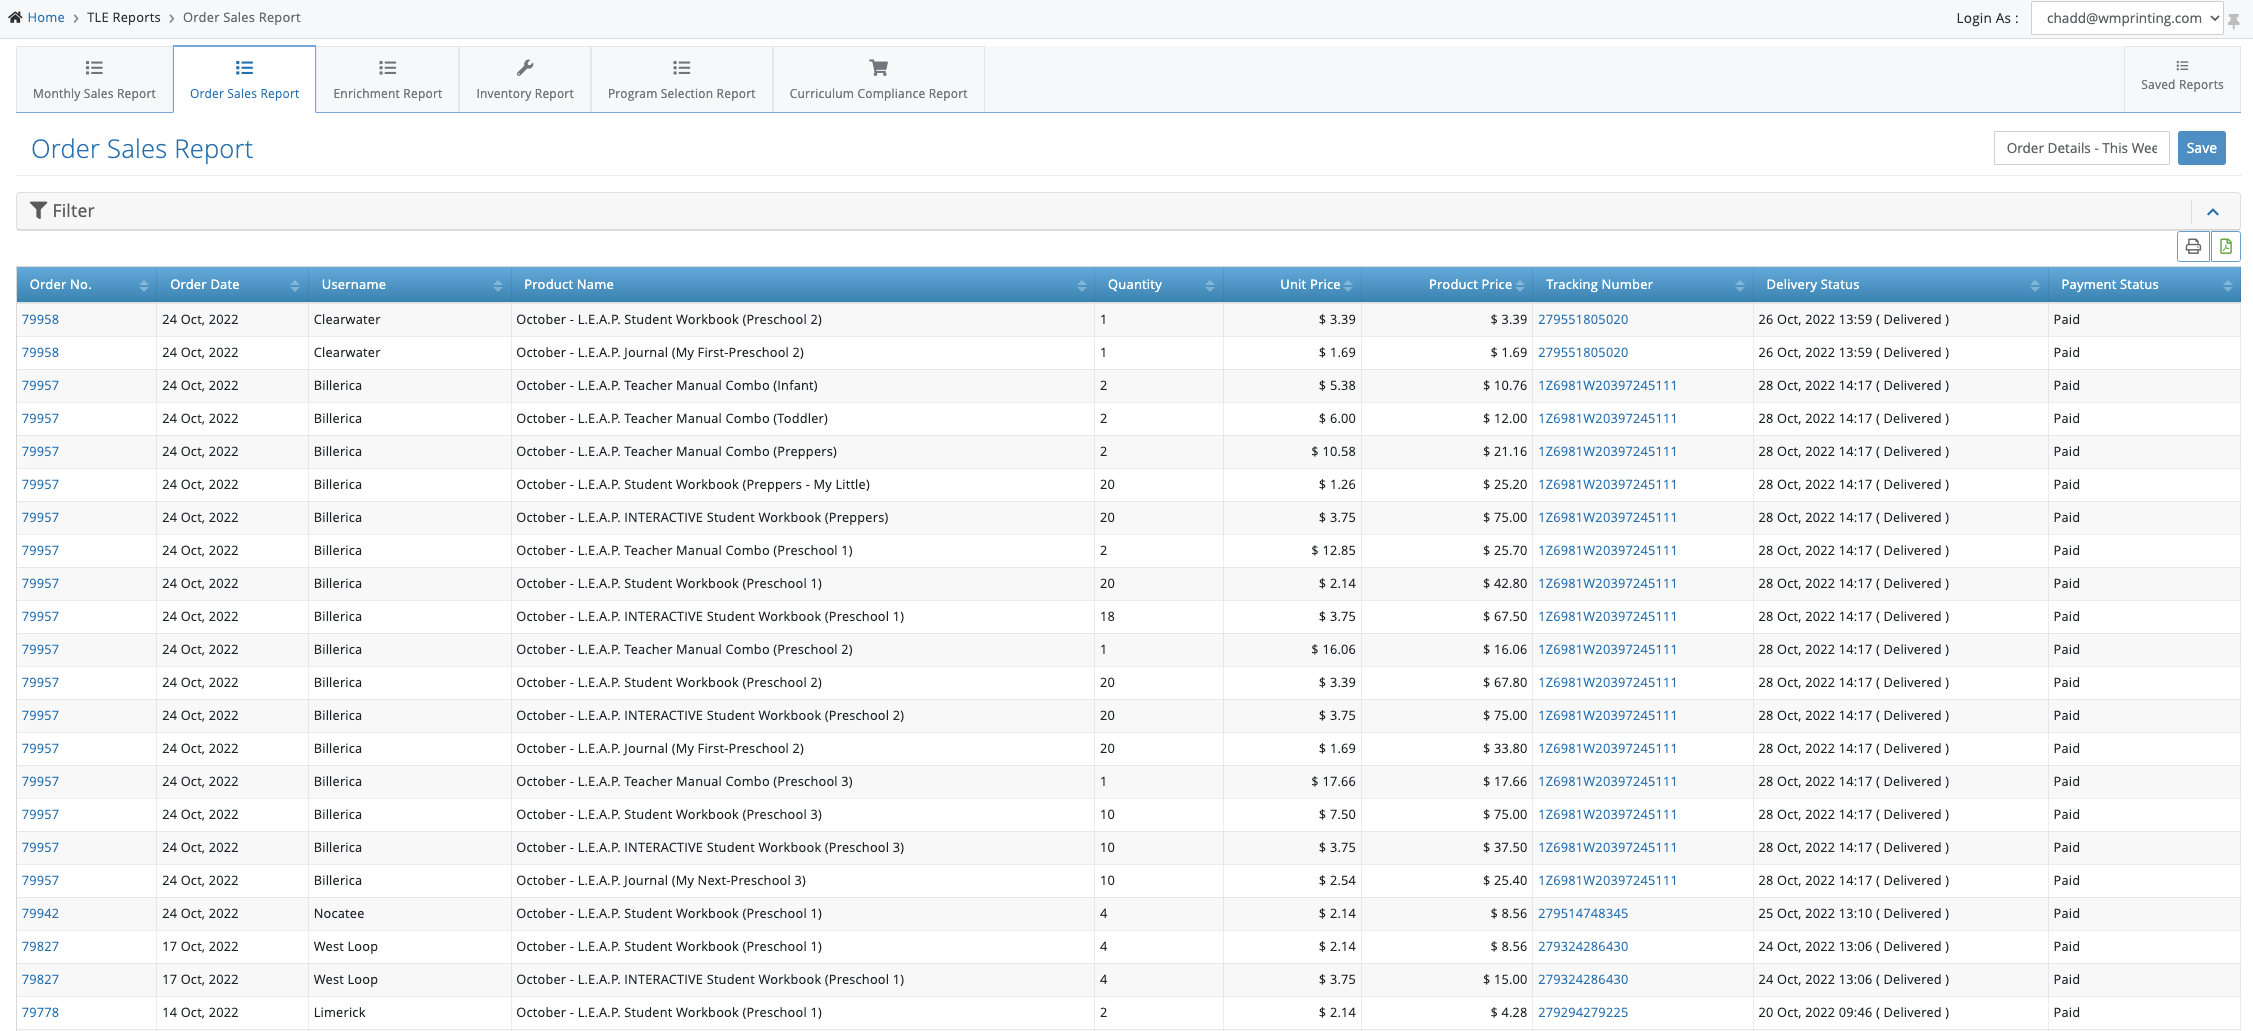Open order 79827 for INTERACTIVE workbook row

pyautogui.click(x=40, y=979)
